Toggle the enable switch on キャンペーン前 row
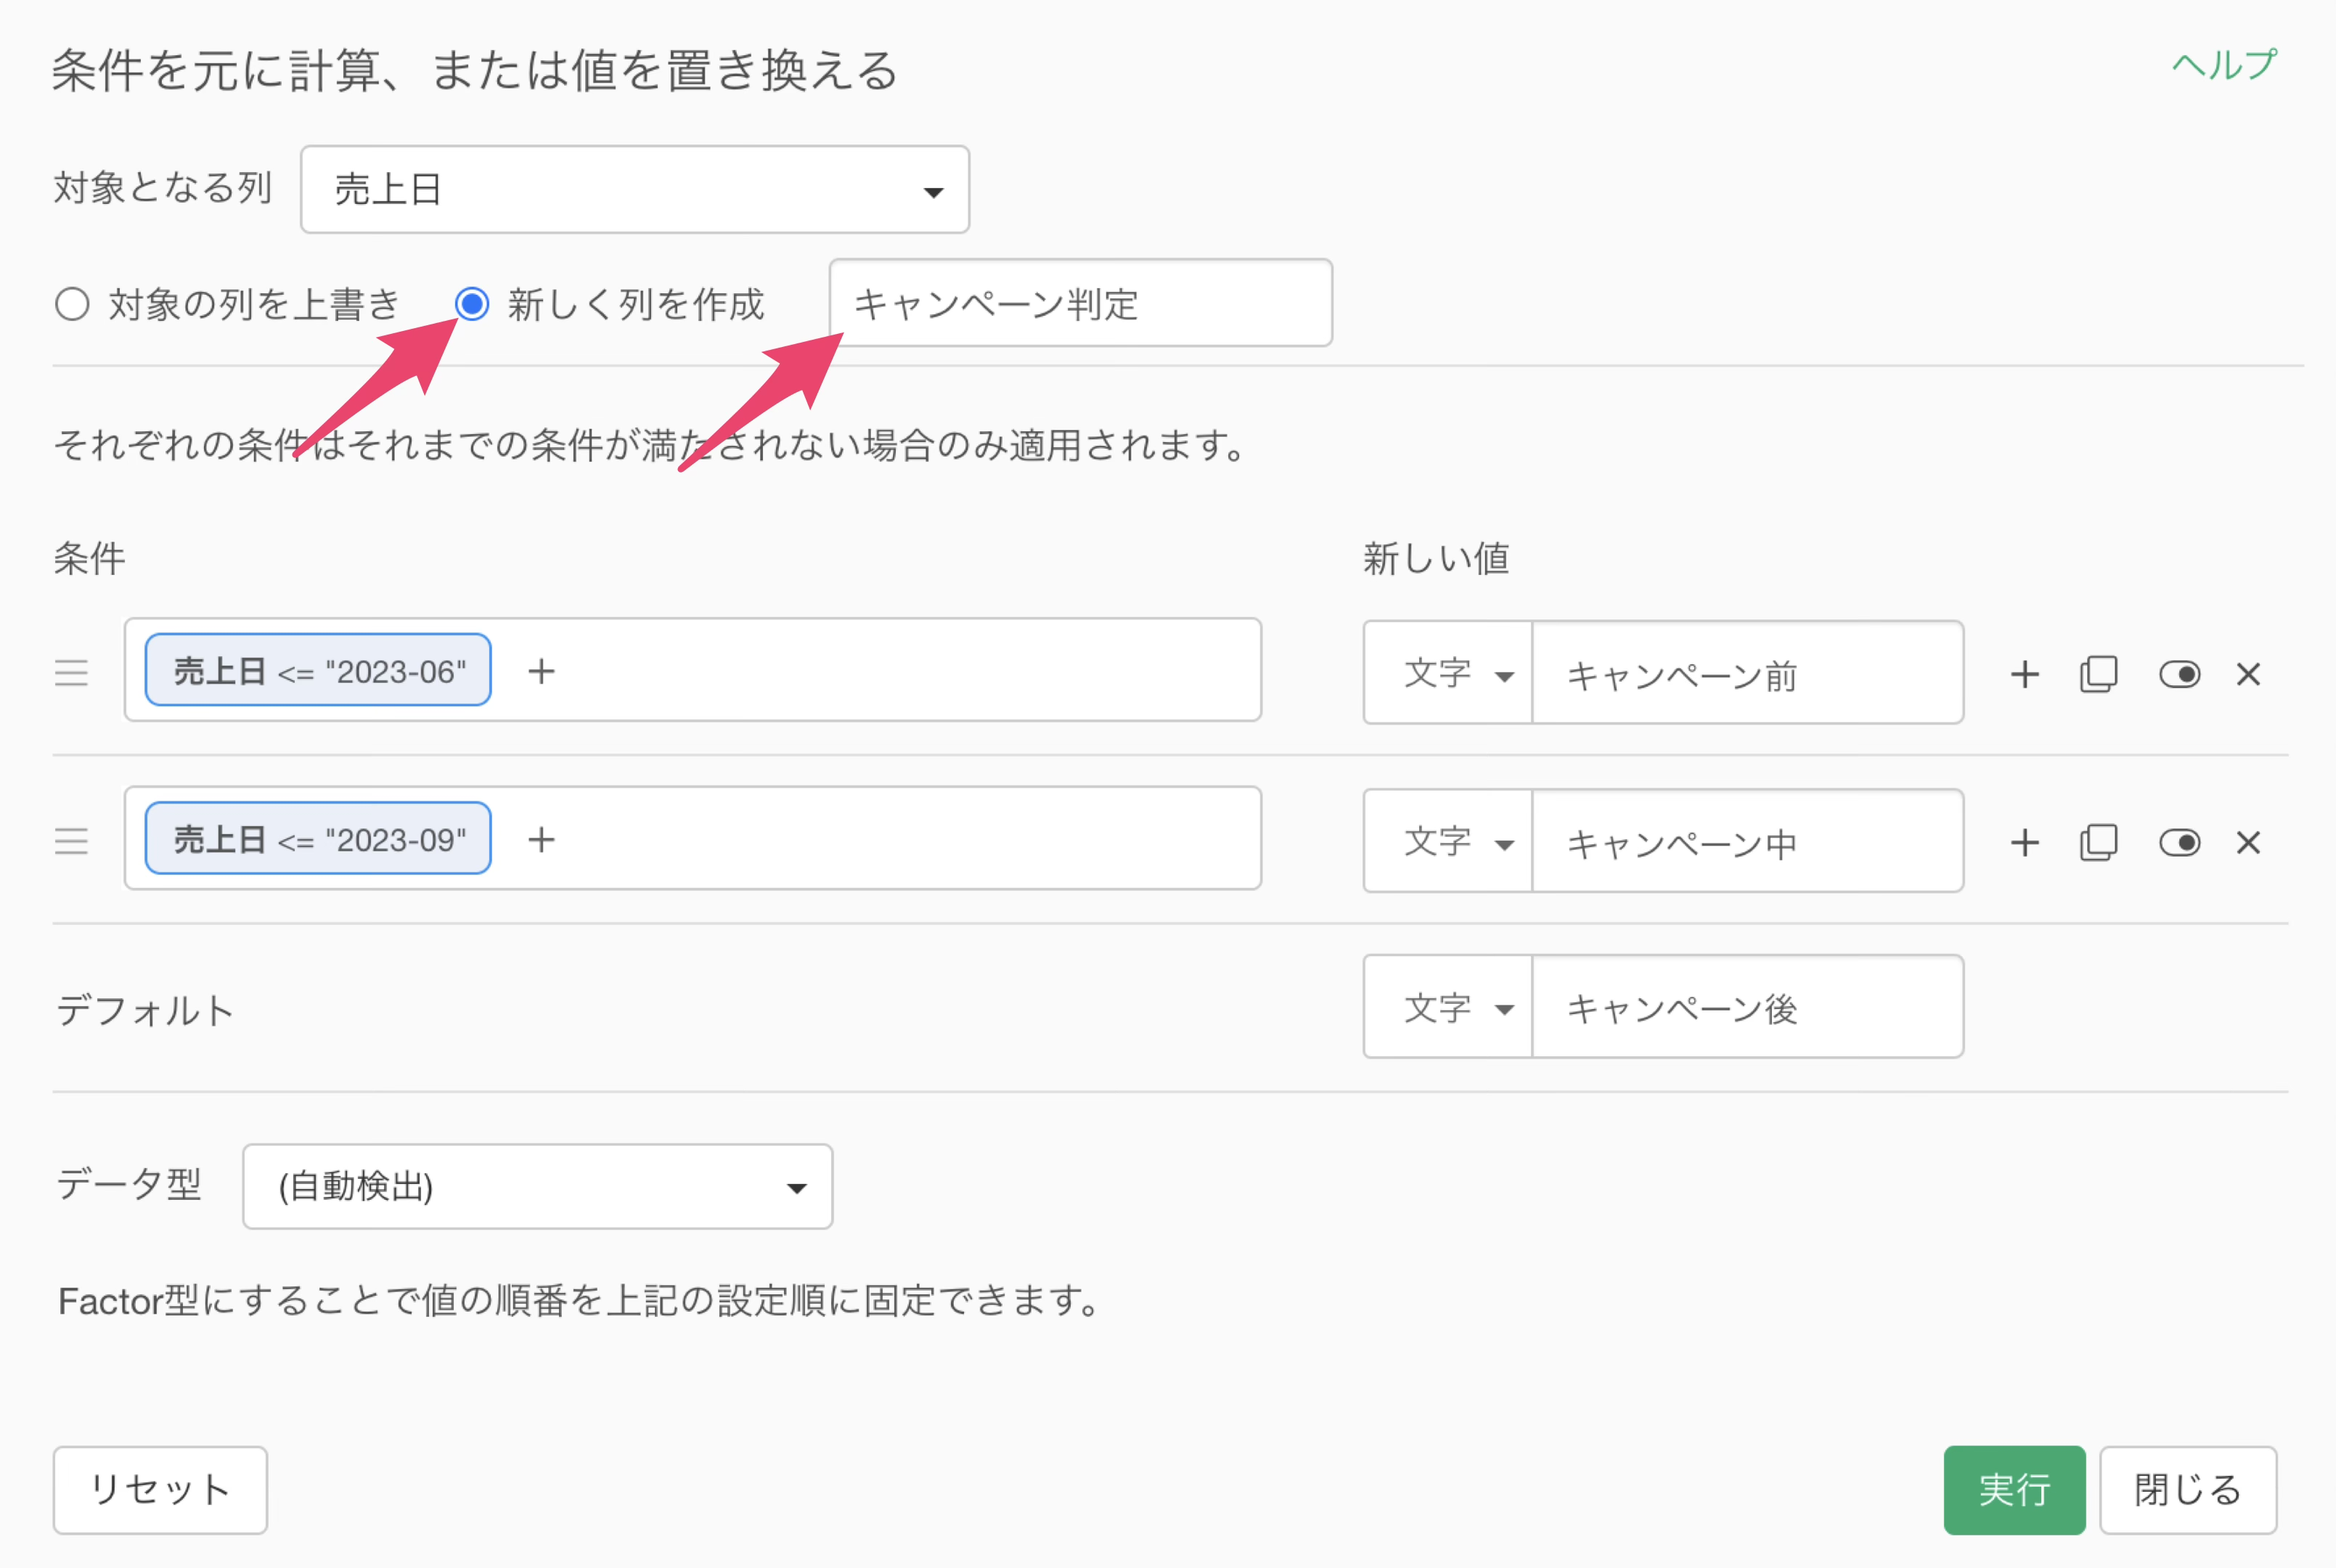2336x1568 pixels. [2179, 674]
